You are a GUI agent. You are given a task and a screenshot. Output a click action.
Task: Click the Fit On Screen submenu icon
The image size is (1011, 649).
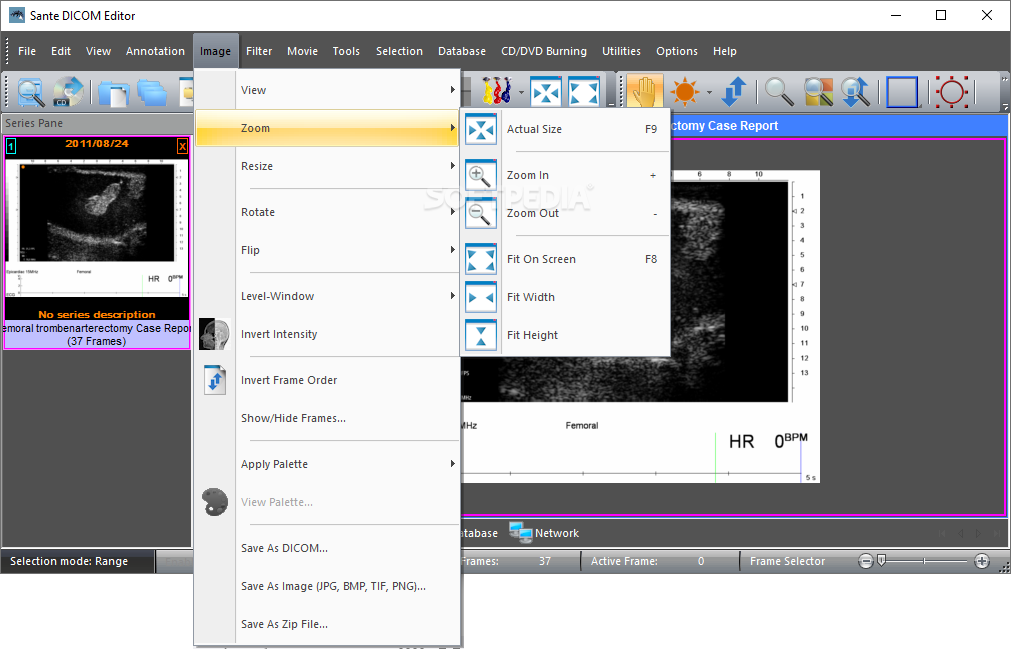[481, 259]
